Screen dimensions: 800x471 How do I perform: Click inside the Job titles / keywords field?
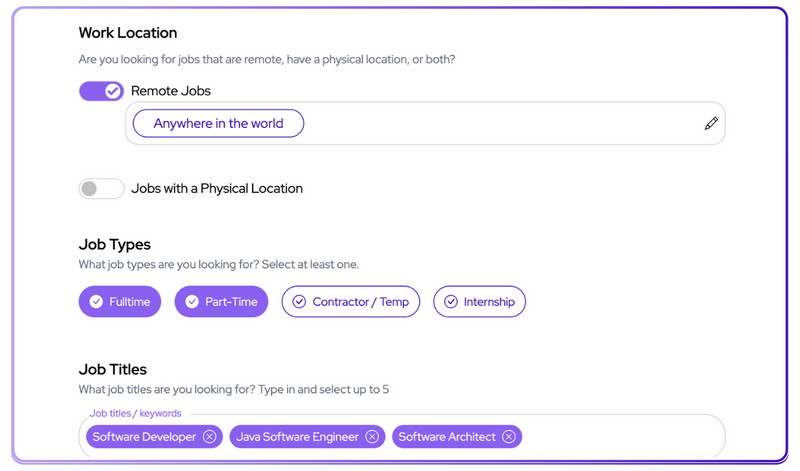620,437
